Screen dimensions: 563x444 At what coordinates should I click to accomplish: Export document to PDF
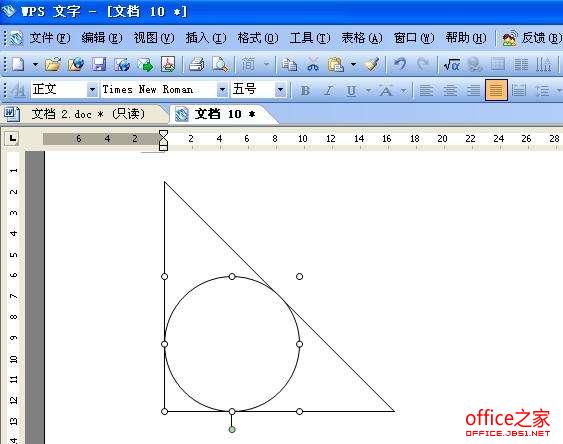[168, 65]
